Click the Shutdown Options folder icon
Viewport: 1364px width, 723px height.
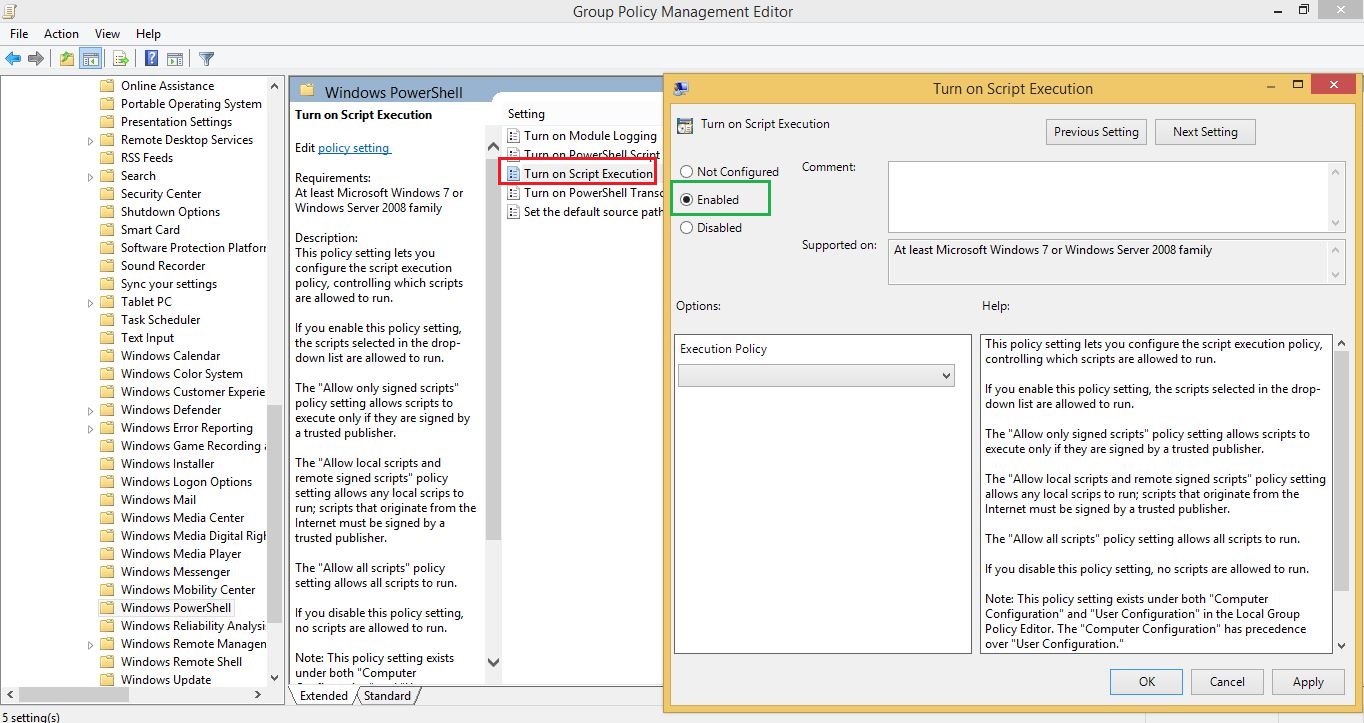tap(107, 212)
